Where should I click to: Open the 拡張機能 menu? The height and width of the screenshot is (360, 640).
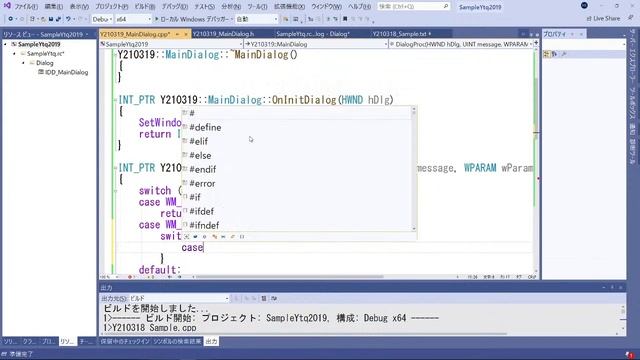point(289,7)
